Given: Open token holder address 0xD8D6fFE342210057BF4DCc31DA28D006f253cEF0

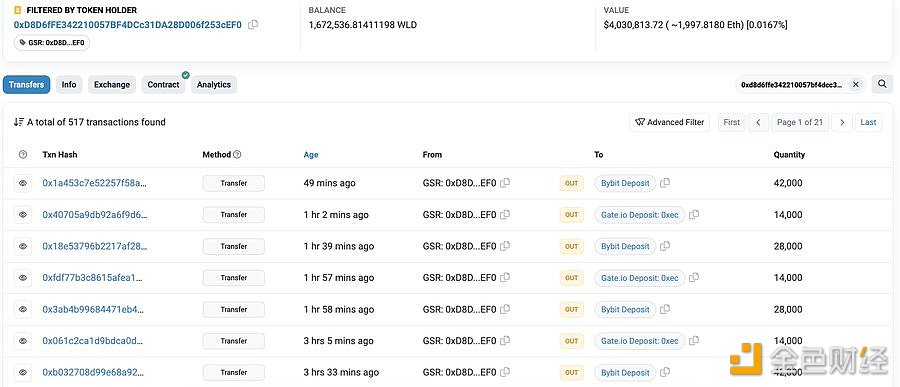Looking at the screenshot, I should pyautogui.click(x=128, y=25).
